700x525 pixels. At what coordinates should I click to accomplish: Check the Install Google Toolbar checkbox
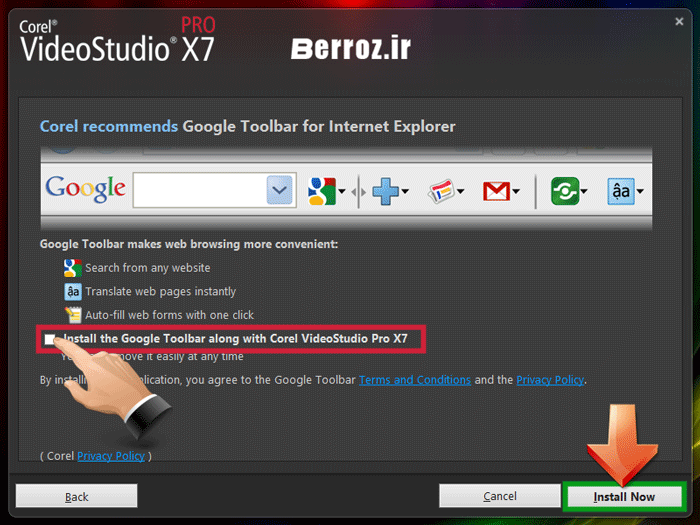click(x=50, y=339)
